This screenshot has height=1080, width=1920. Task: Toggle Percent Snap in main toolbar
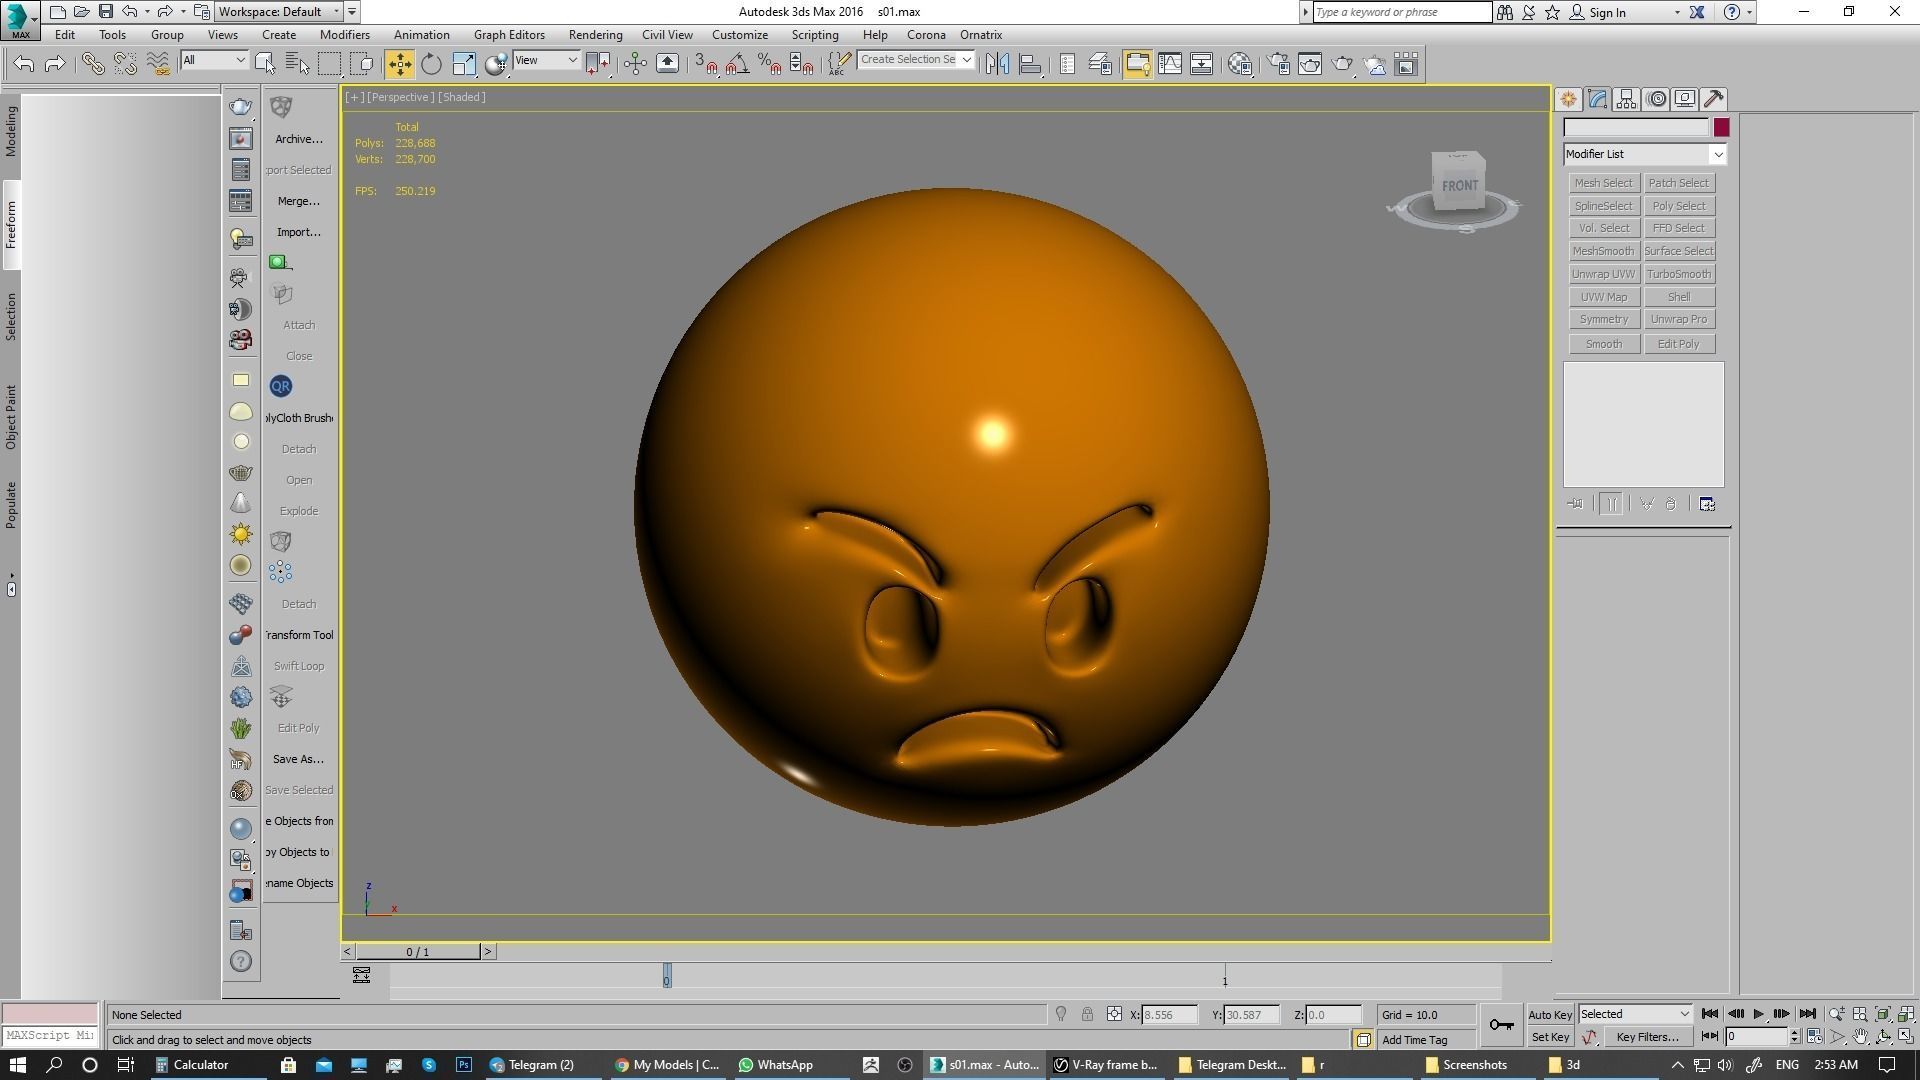(x=769, y=64)
